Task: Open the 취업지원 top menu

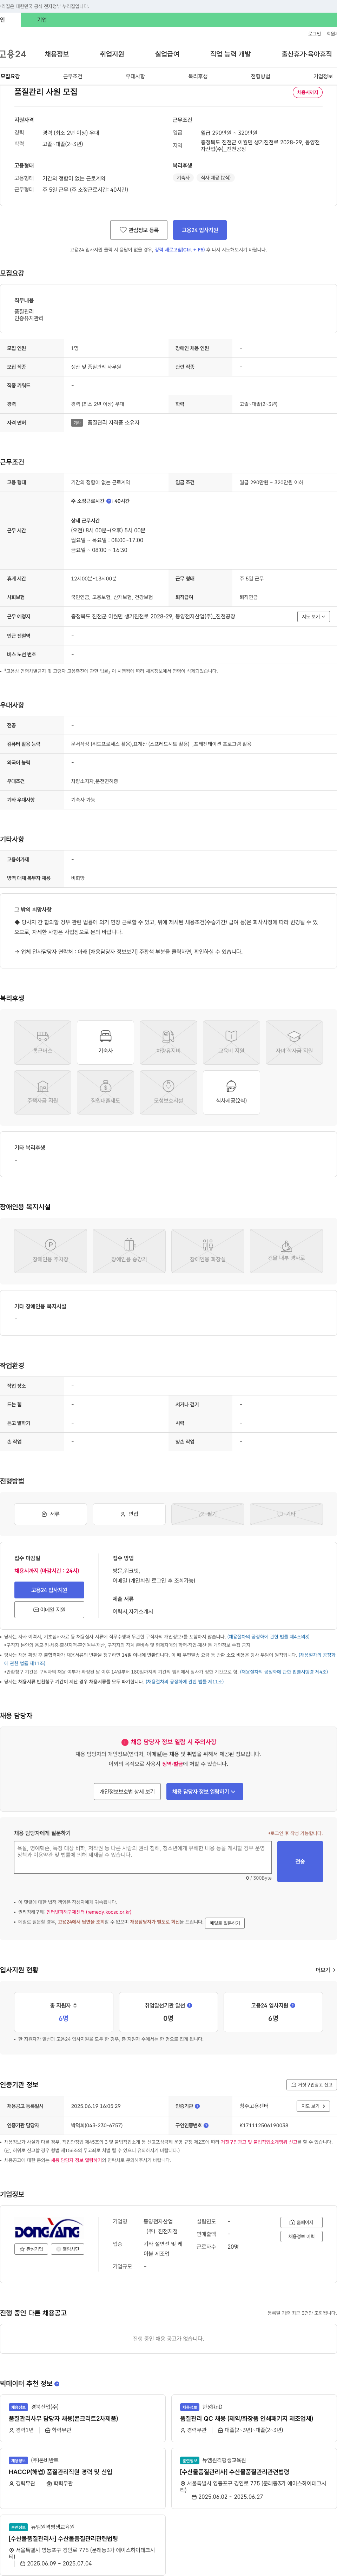Action: [112, 54]
